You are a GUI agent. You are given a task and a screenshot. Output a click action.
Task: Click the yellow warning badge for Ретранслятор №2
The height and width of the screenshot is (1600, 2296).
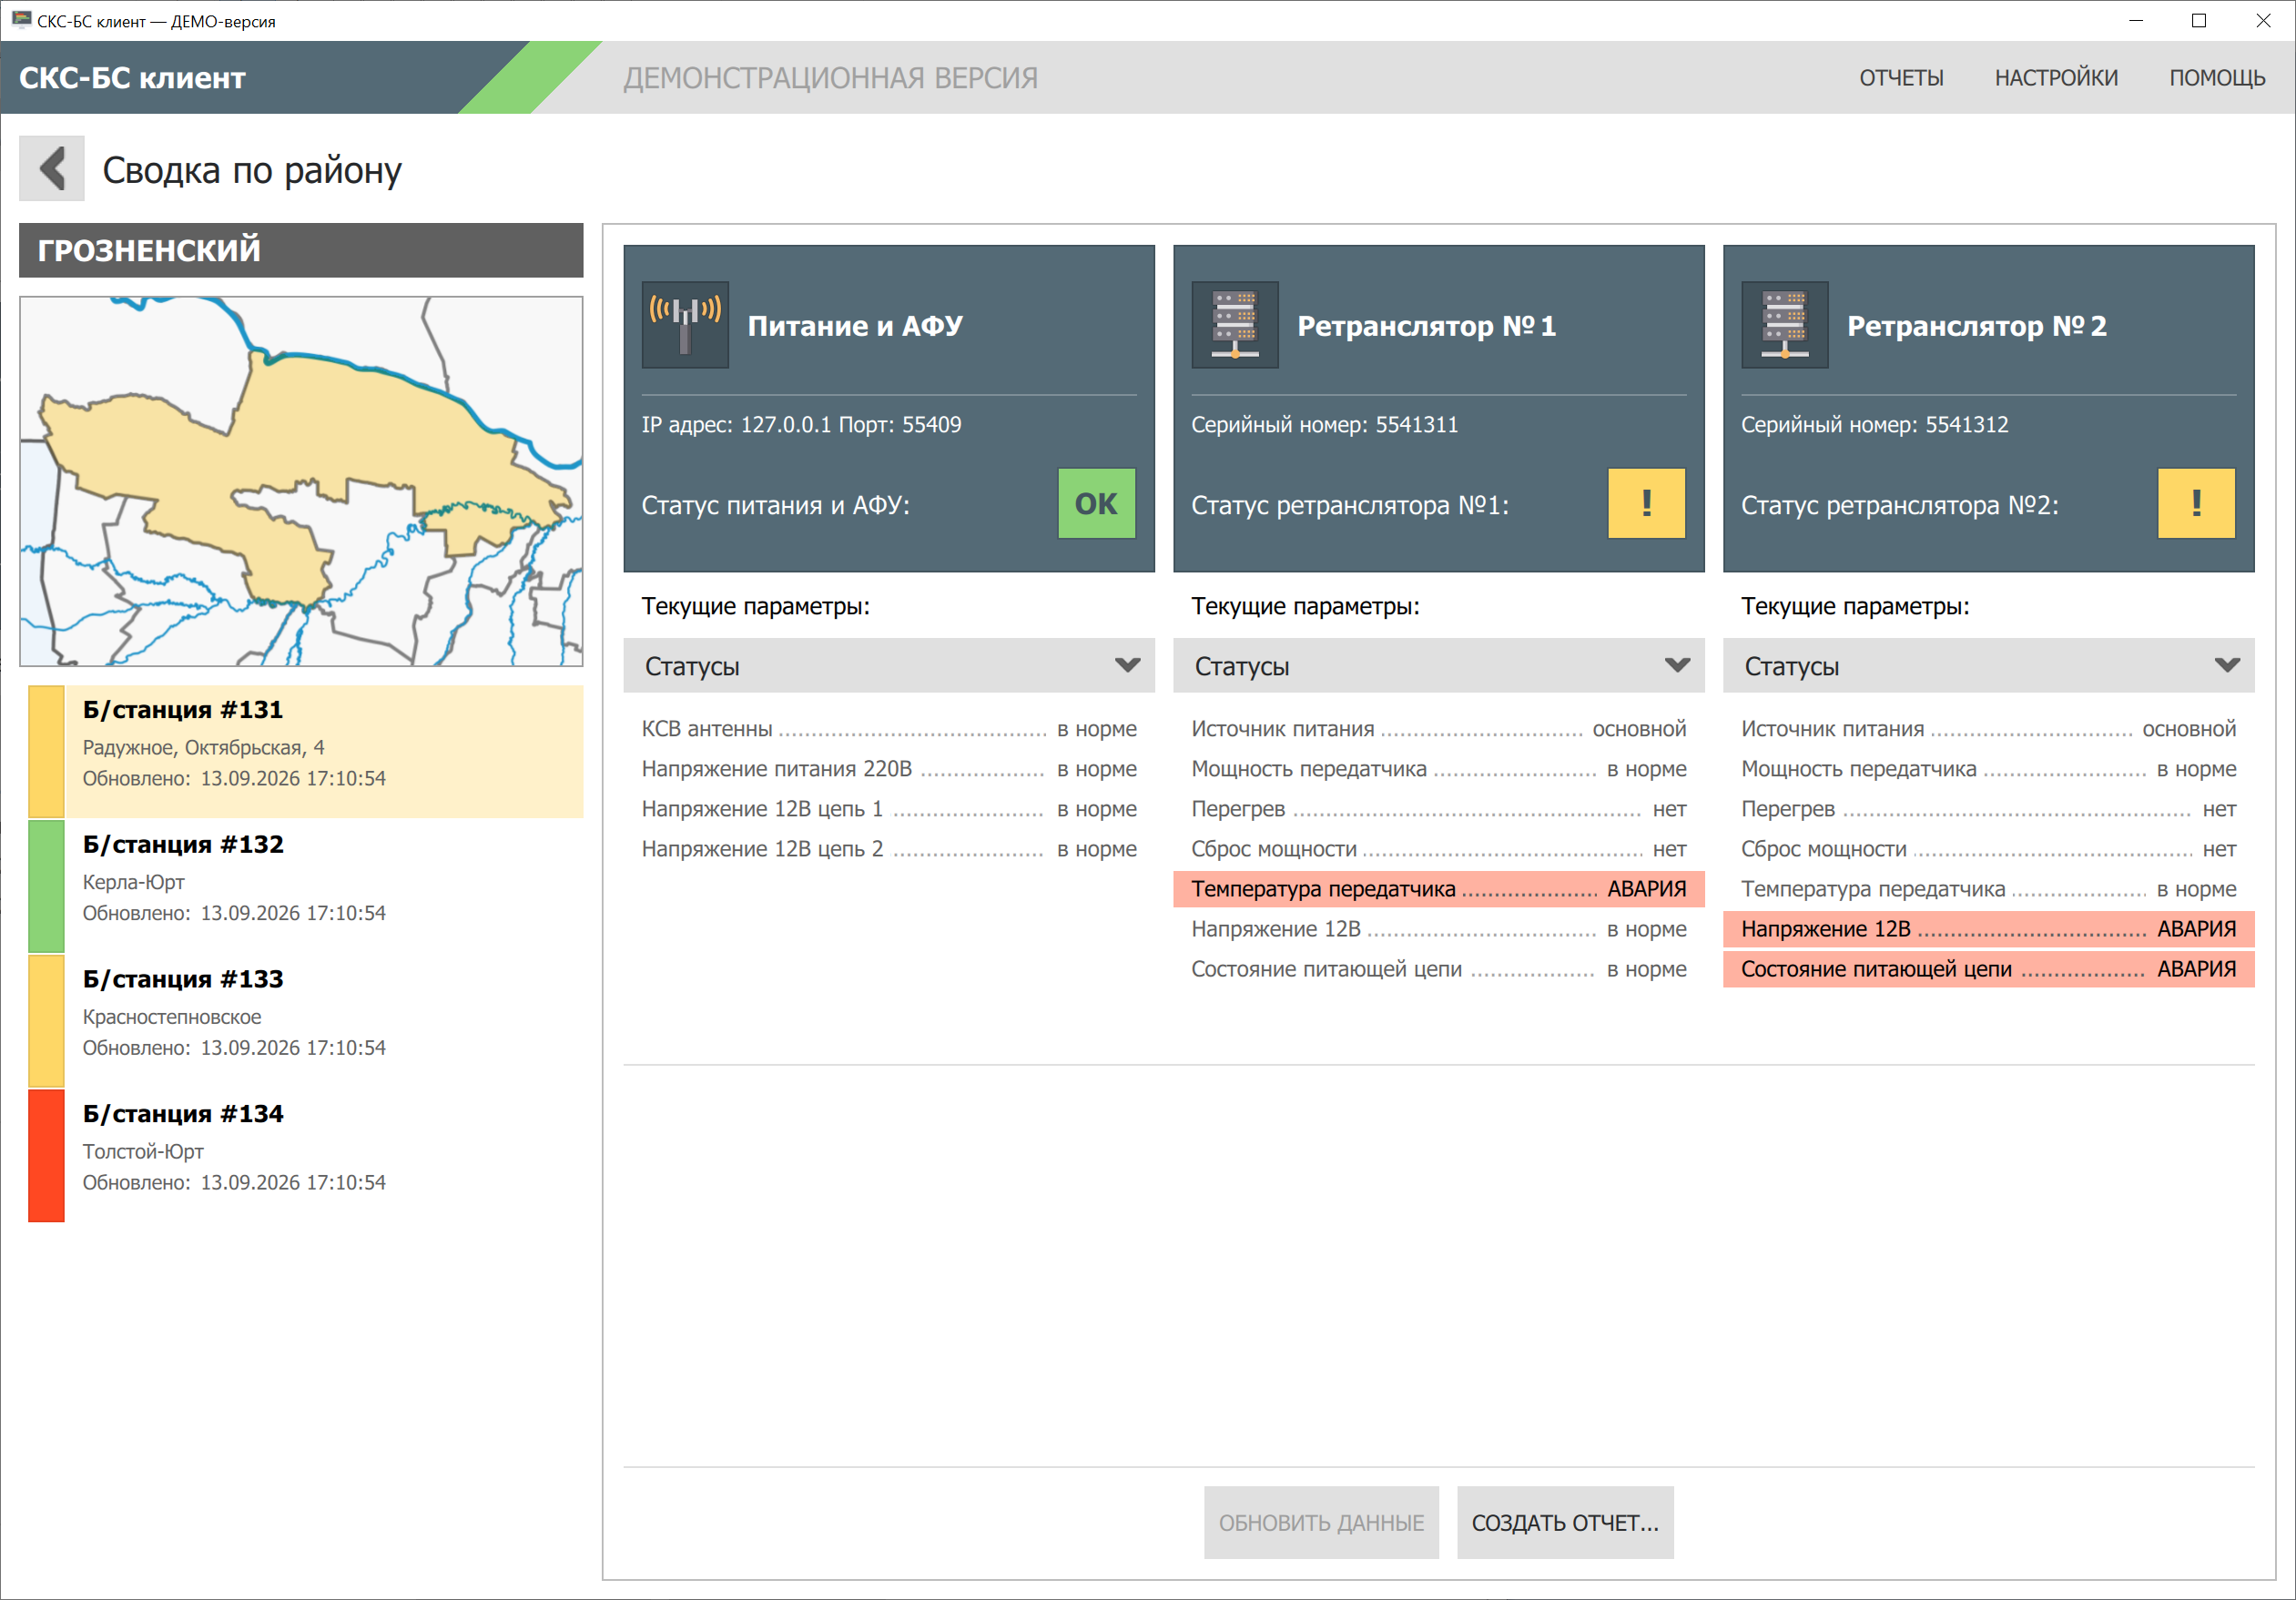point(2197,504)
